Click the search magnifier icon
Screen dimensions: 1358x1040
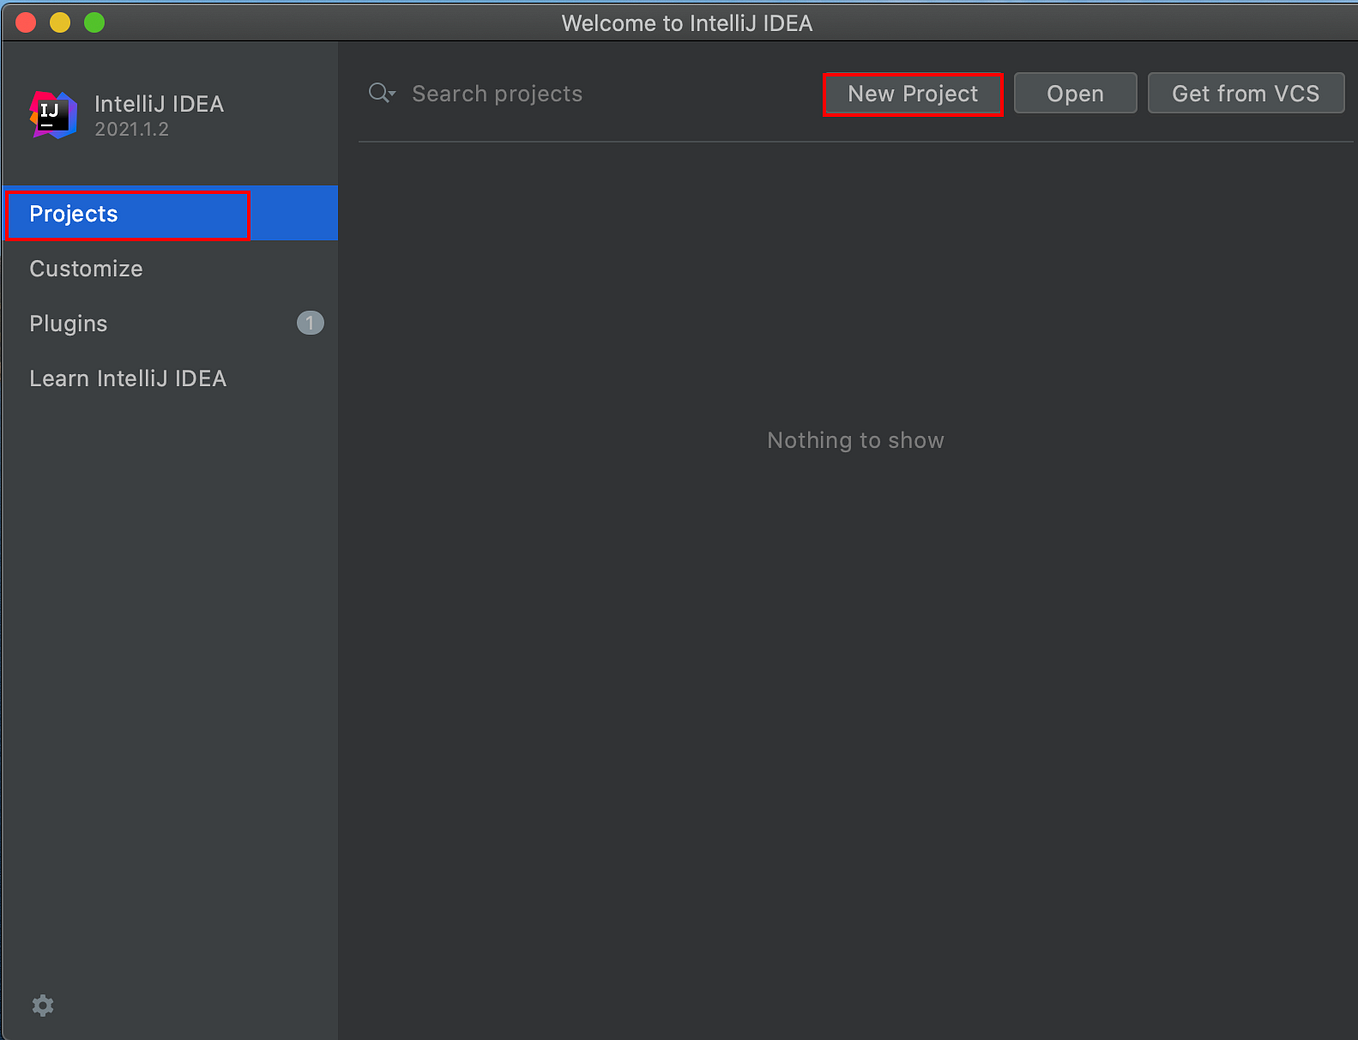(x=378, y=92)
